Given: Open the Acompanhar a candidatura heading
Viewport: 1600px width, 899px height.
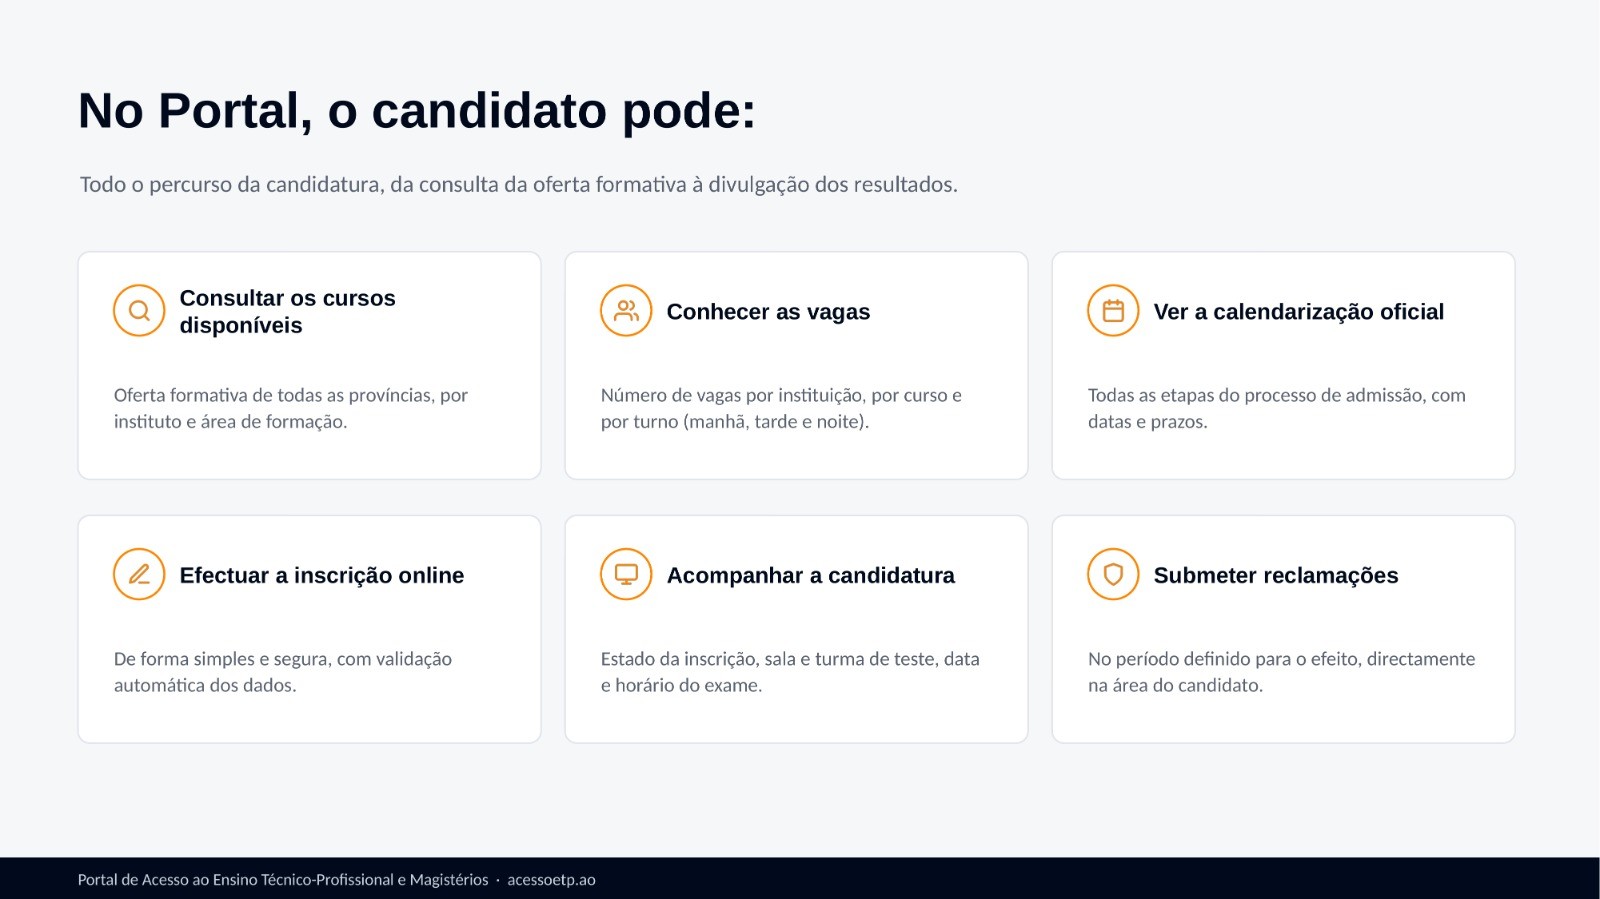Looking at the screenshot, I should [811, 575].
